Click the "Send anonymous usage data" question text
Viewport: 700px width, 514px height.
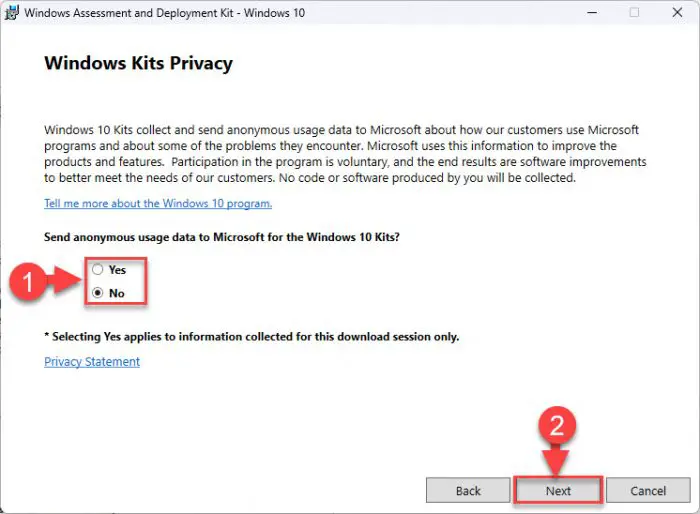point(222,237)
